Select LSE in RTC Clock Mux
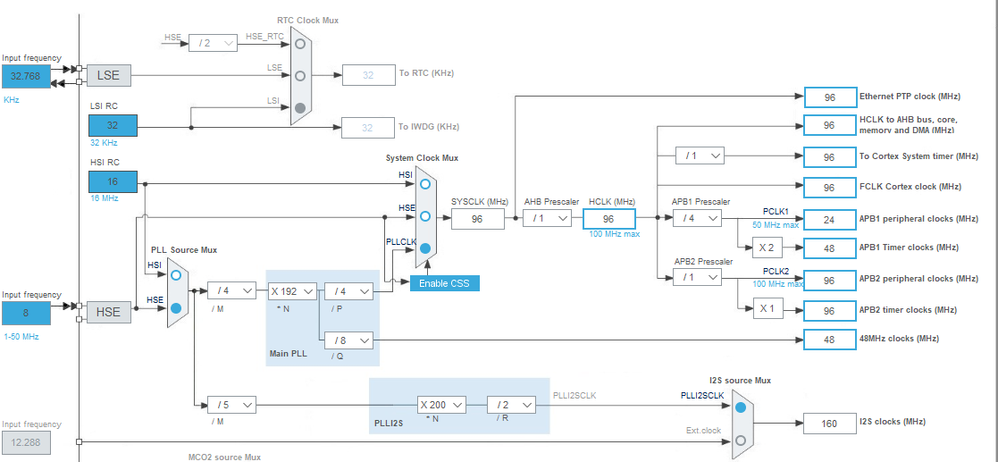 tap(300, 76)
